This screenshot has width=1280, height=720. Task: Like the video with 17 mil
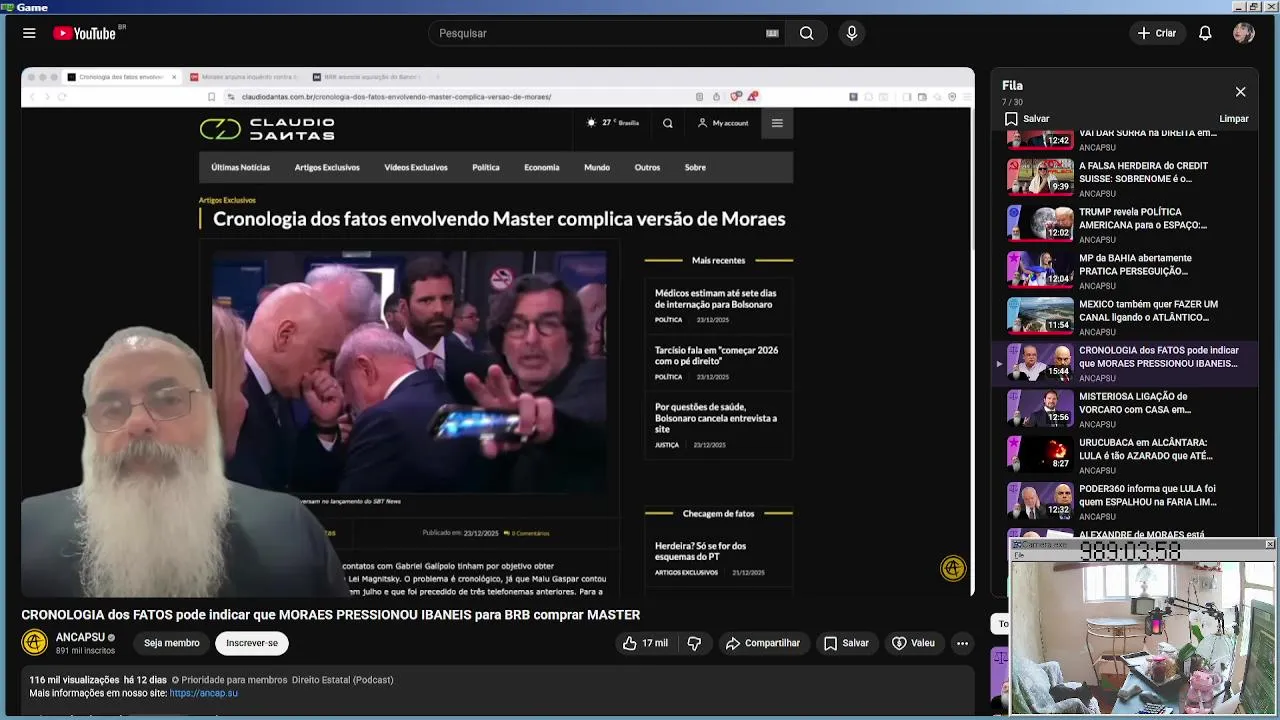click(x=645, y=643)
